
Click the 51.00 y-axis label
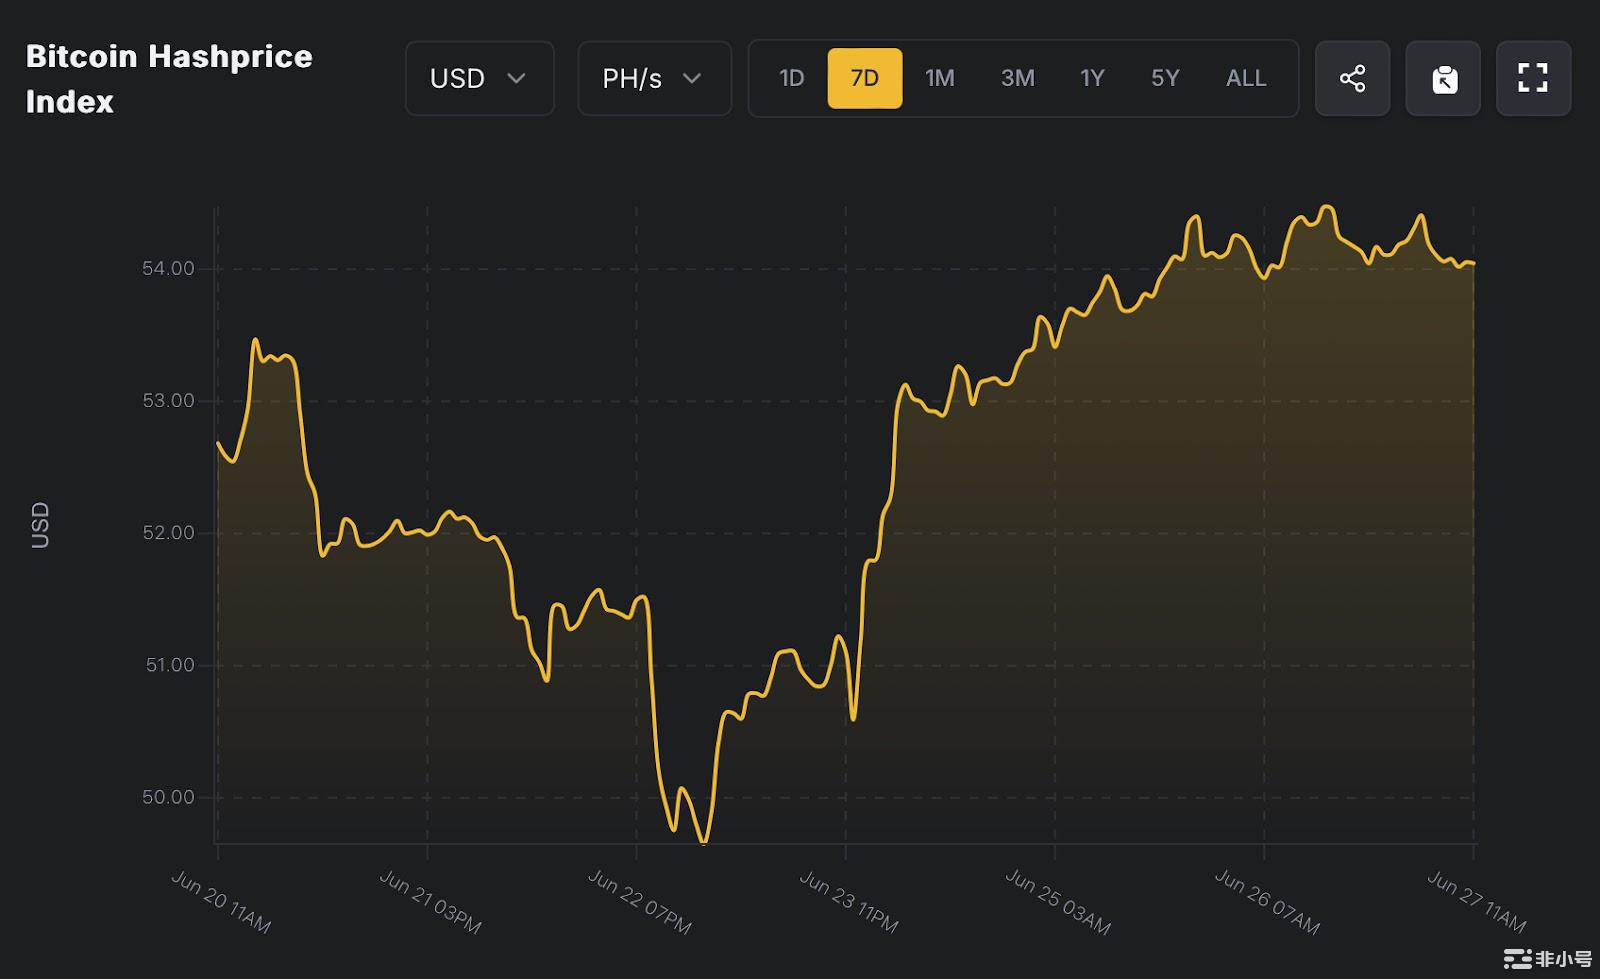click(170, 665)
